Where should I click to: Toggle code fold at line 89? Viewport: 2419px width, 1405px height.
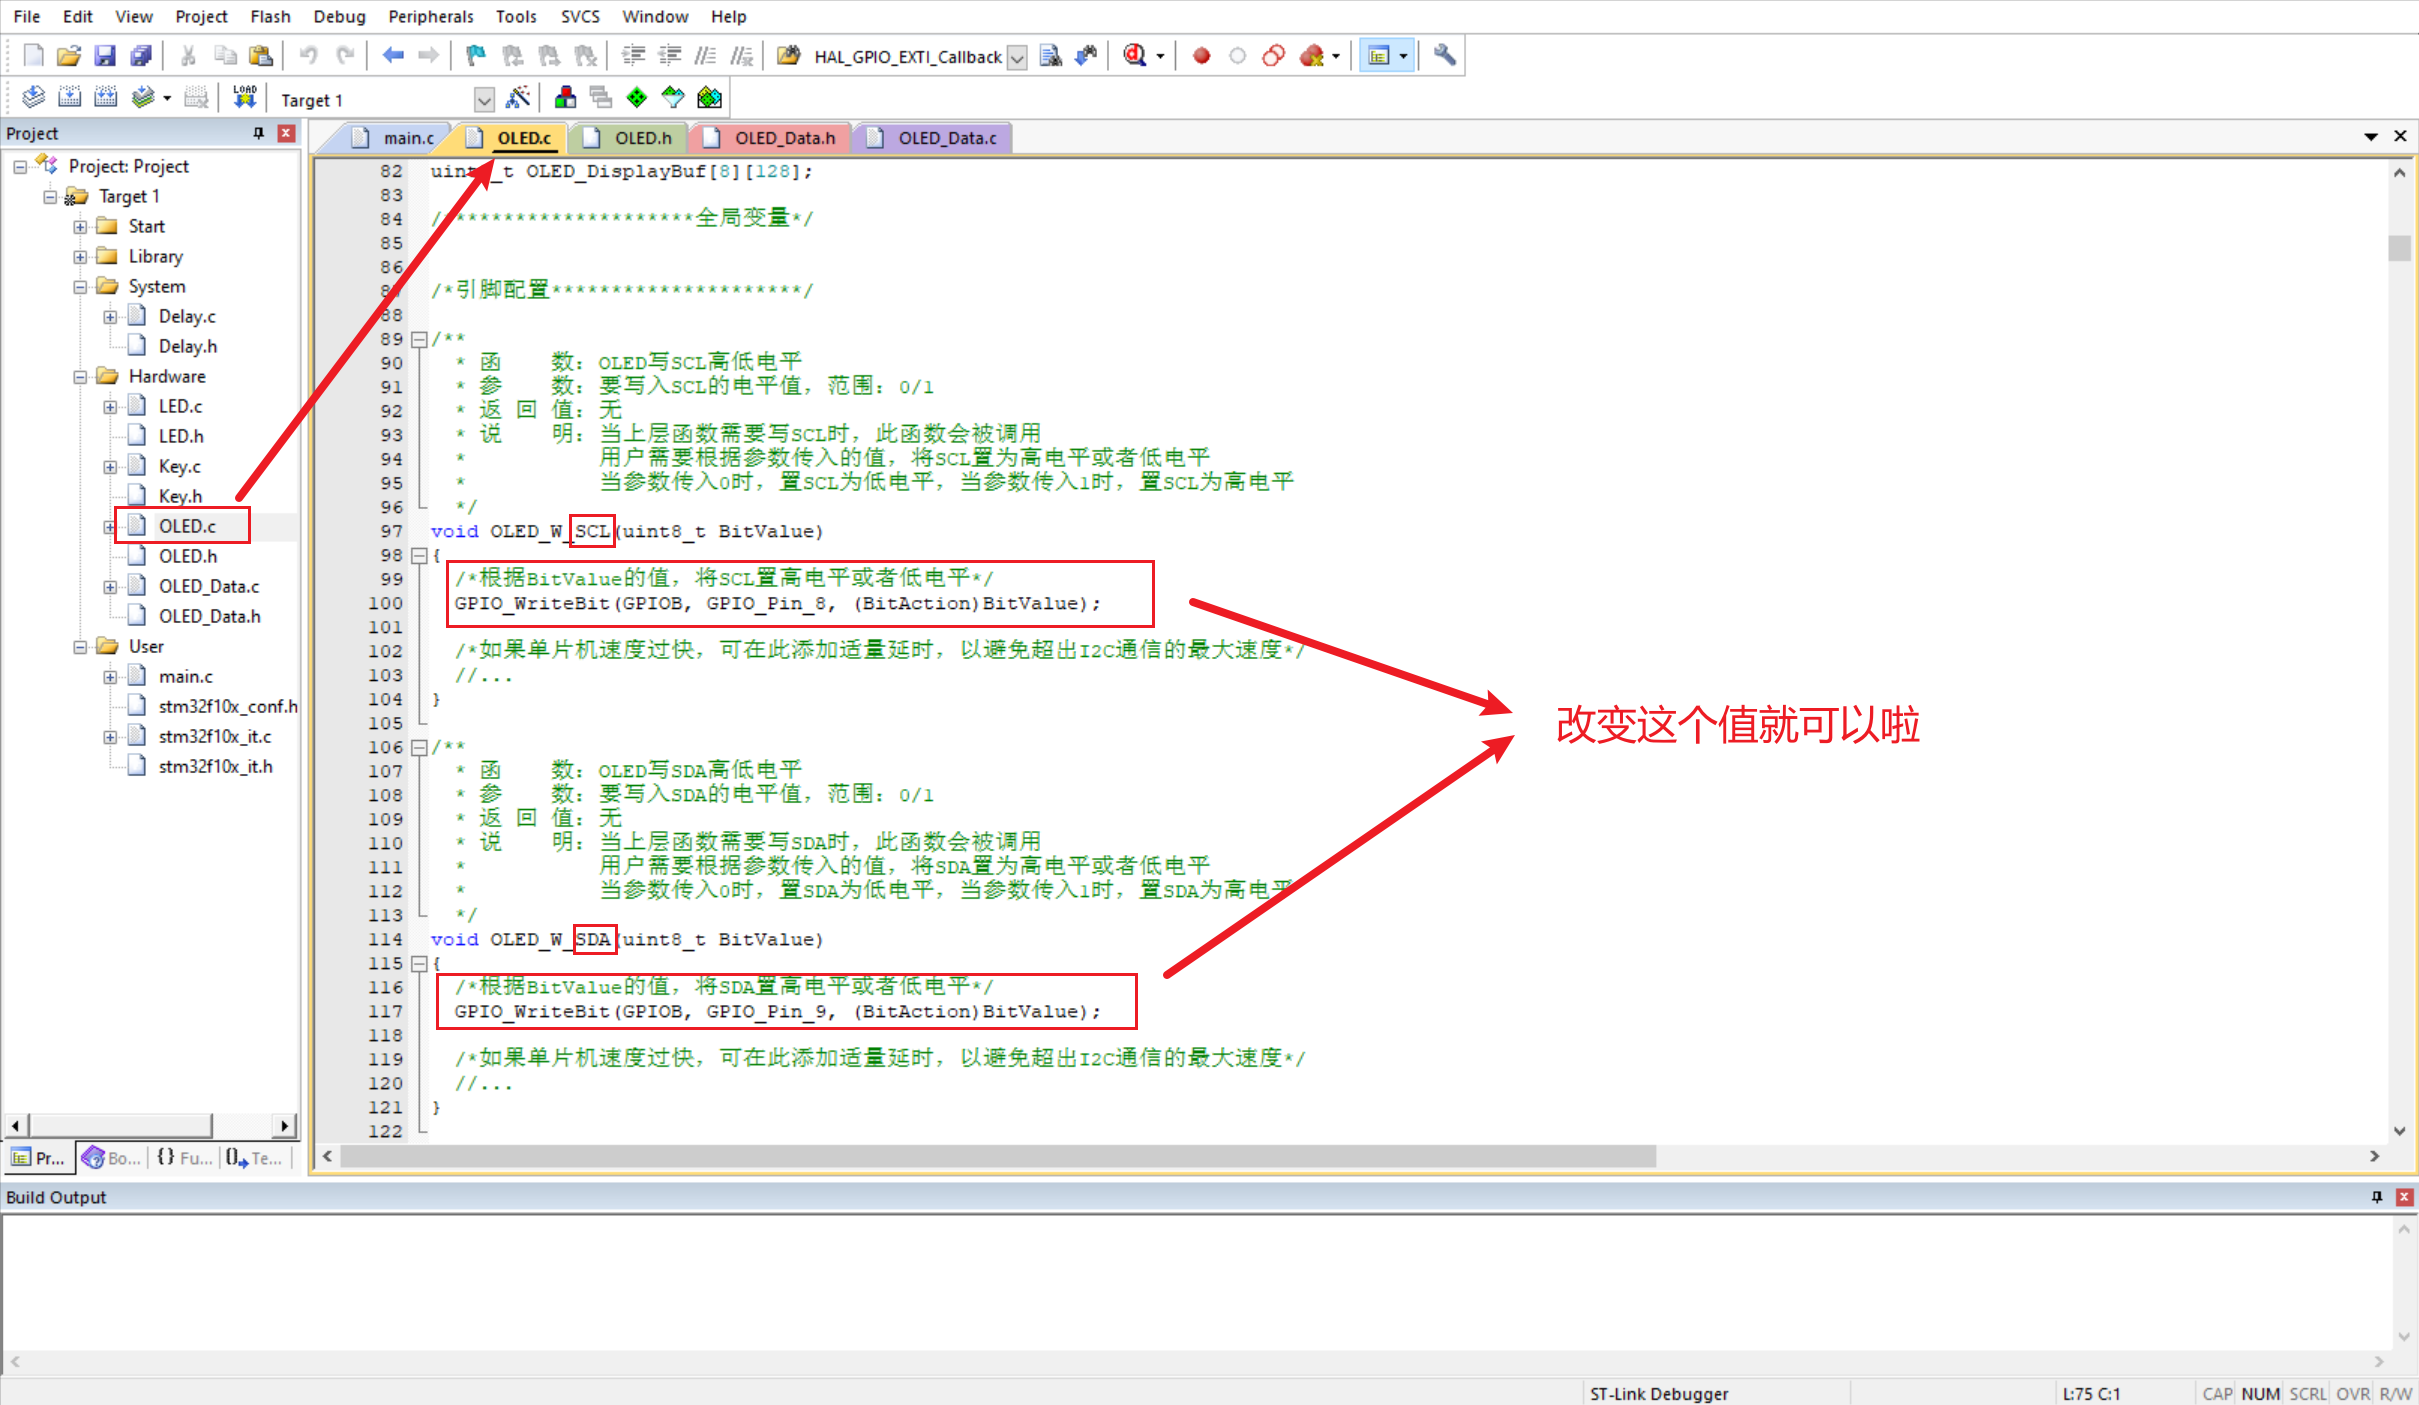(x=420, y=339)
